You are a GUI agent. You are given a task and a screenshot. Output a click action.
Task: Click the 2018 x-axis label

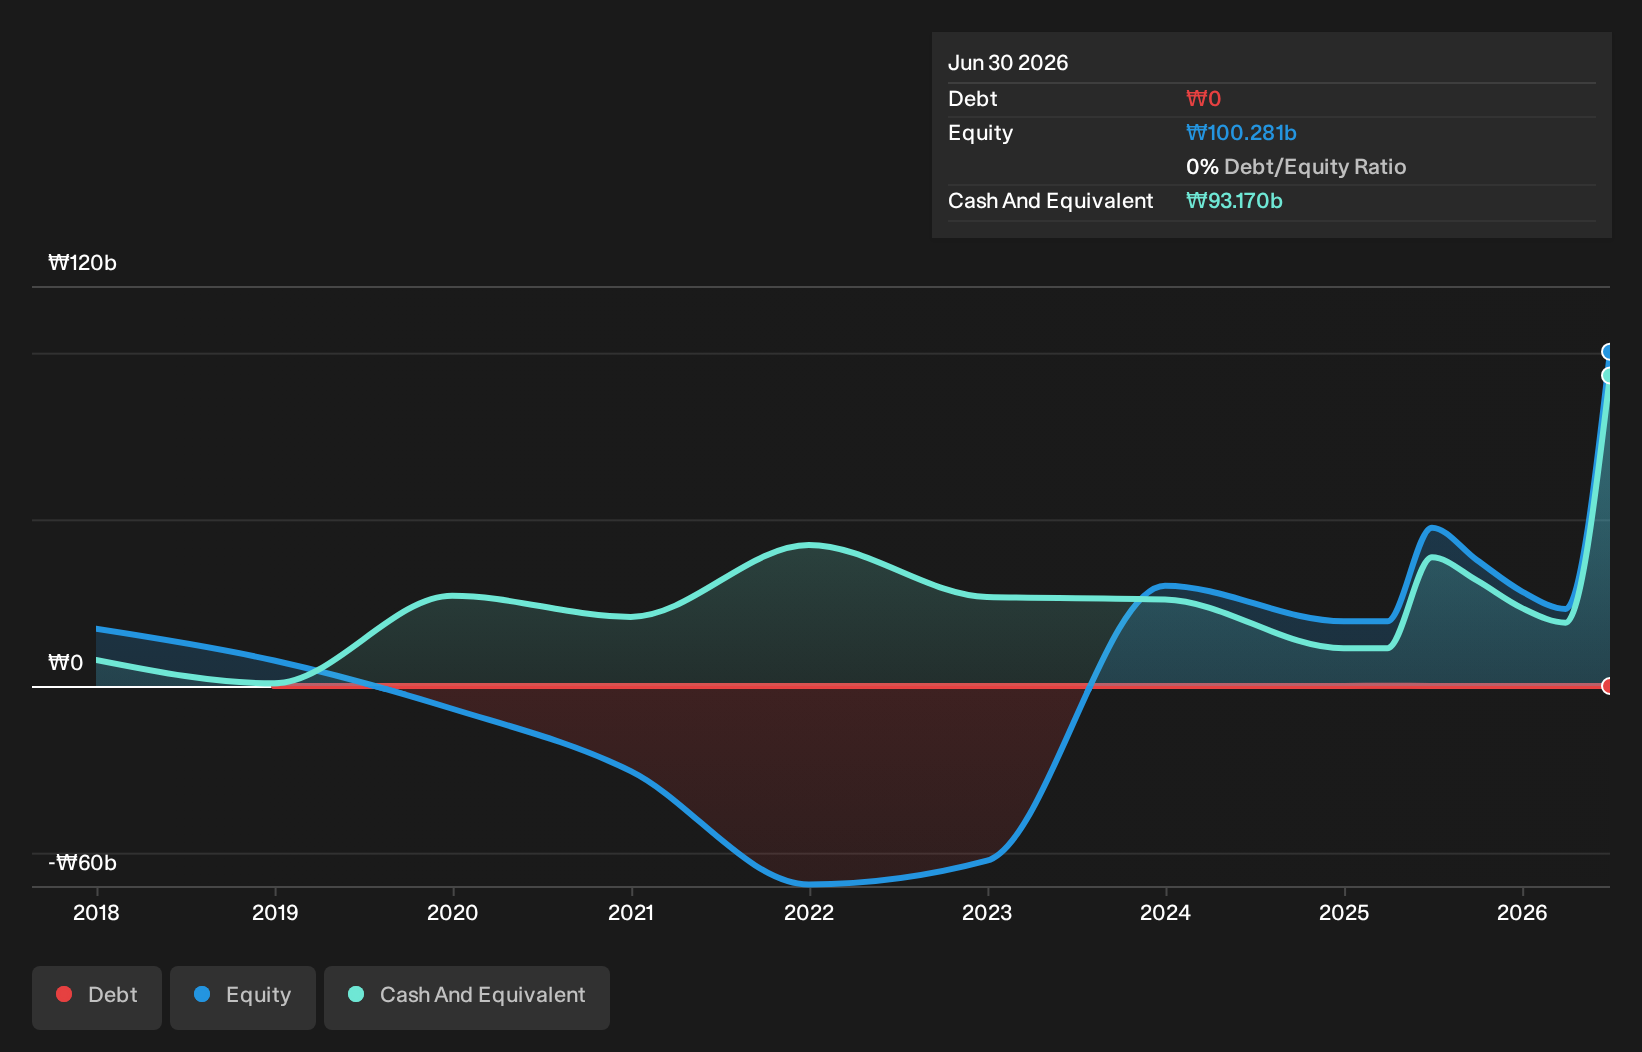[96, 913]
